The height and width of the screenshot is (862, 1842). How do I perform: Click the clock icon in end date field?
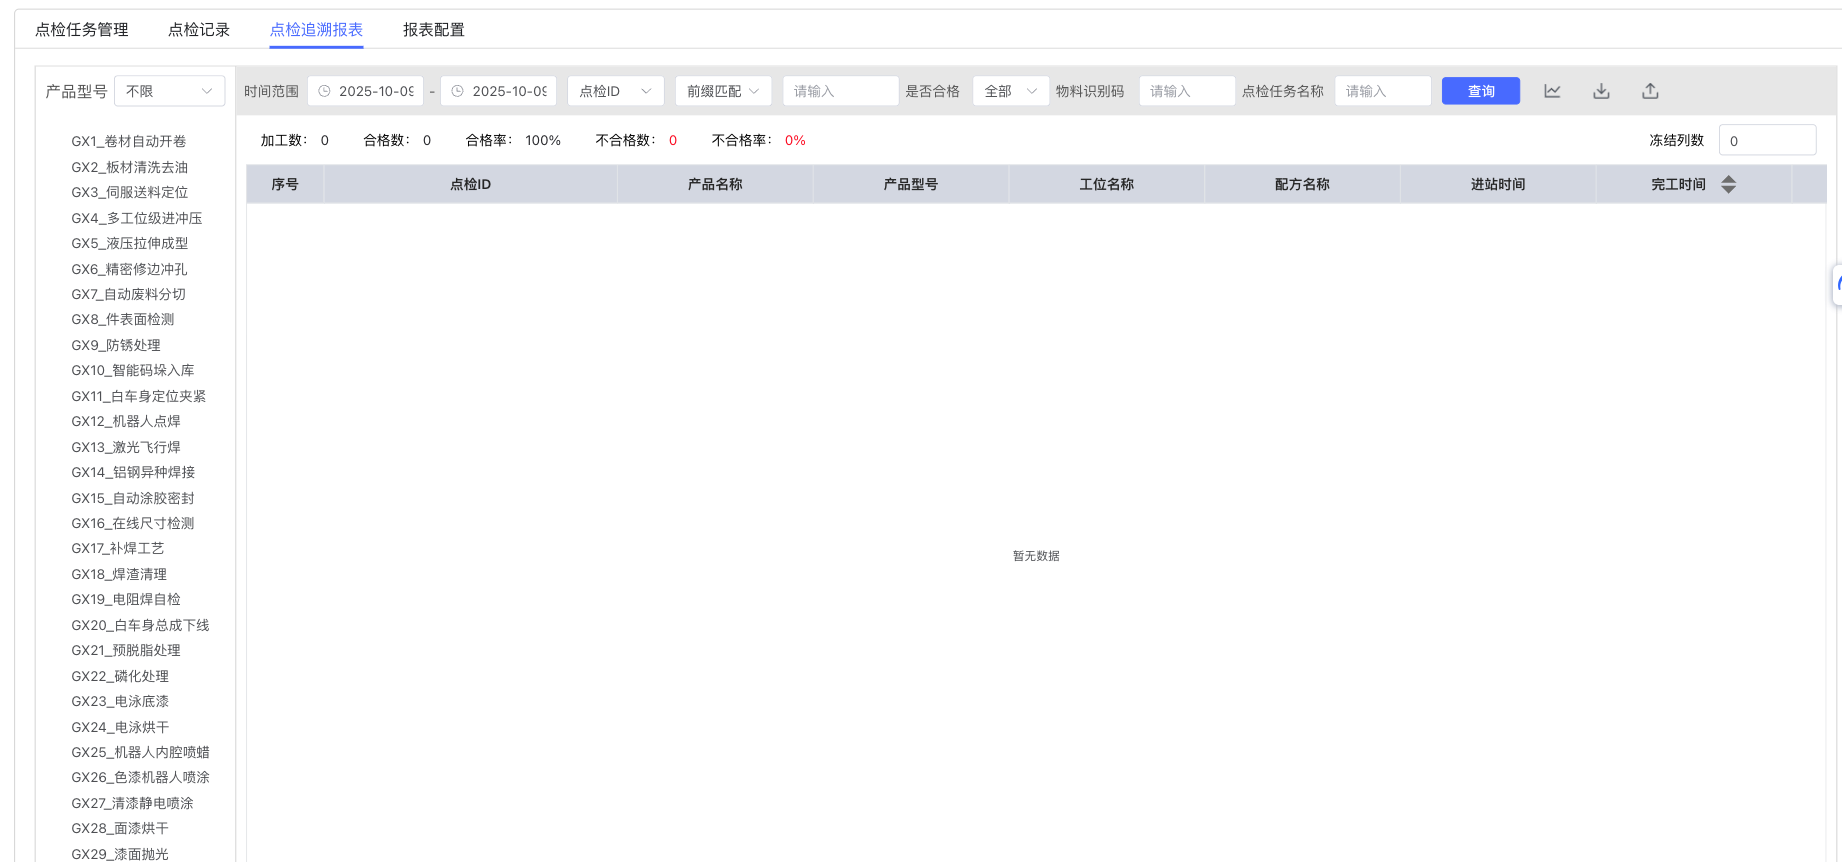[x=458, y=91]
